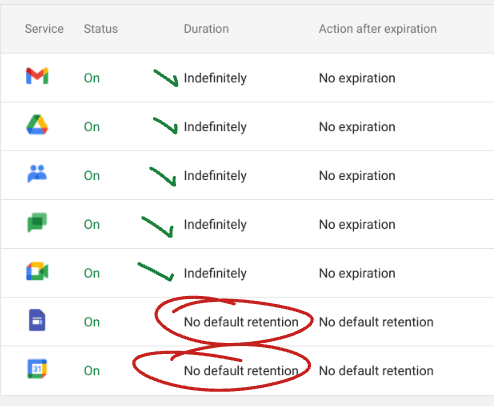Screen dimensions: 494x406
Task: Click the On status for Gmail
Action: pyautogui.click(x=92, y=78)
